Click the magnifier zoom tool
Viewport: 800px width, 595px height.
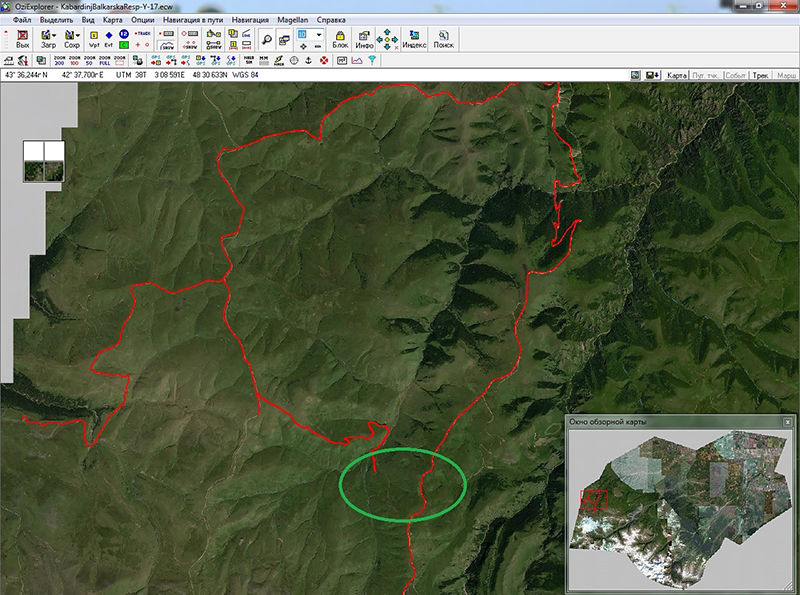(266, 39)
